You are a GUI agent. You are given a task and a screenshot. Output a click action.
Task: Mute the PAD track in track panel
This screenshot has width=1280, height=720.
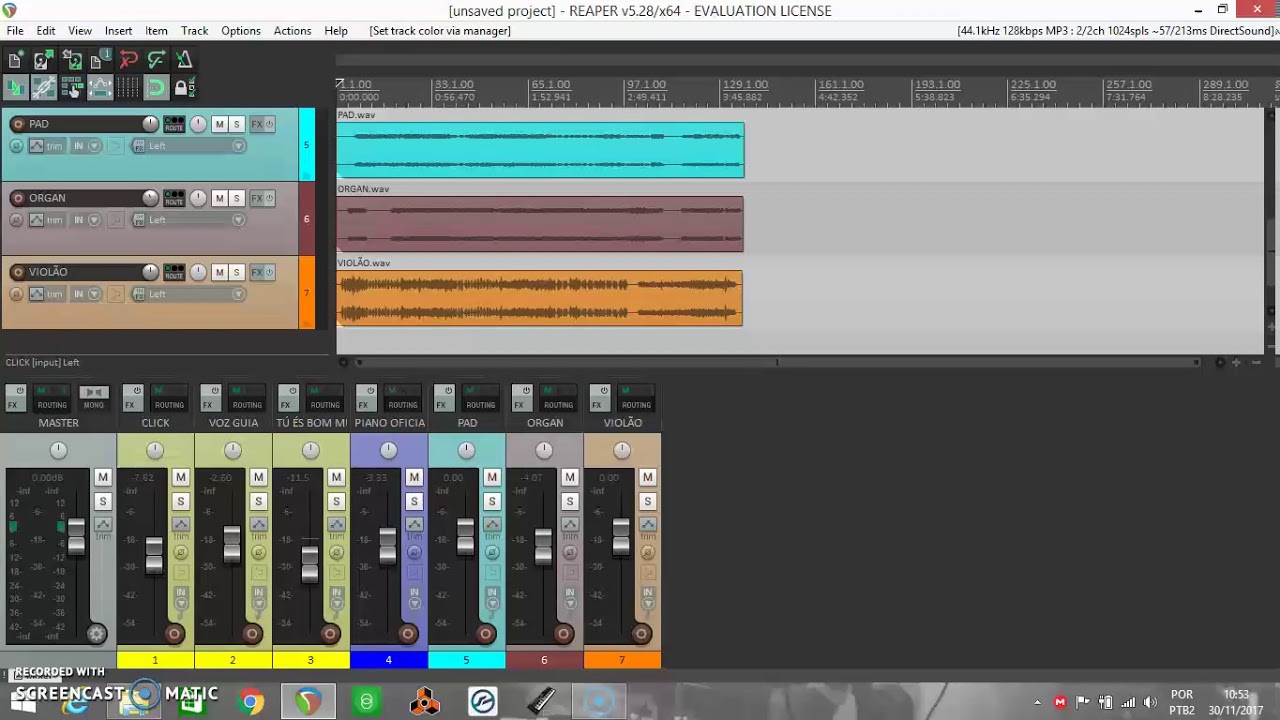pos(219,124)
